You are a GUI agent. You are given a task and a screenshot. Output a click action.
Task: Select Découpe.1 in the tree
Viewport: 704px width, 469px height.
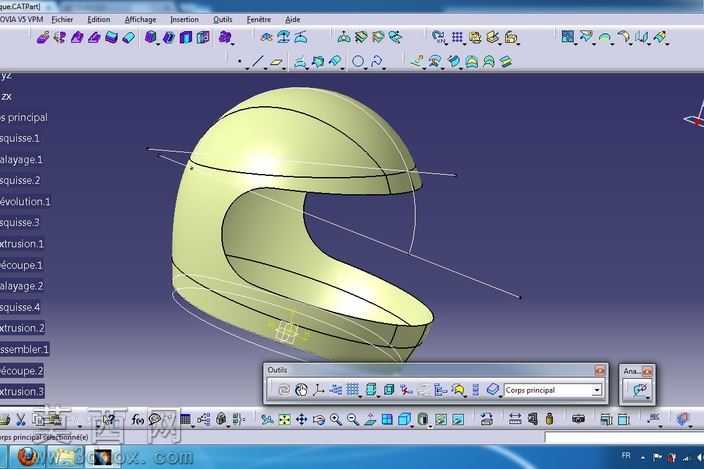pyautogui.click(x=22, y=265)
